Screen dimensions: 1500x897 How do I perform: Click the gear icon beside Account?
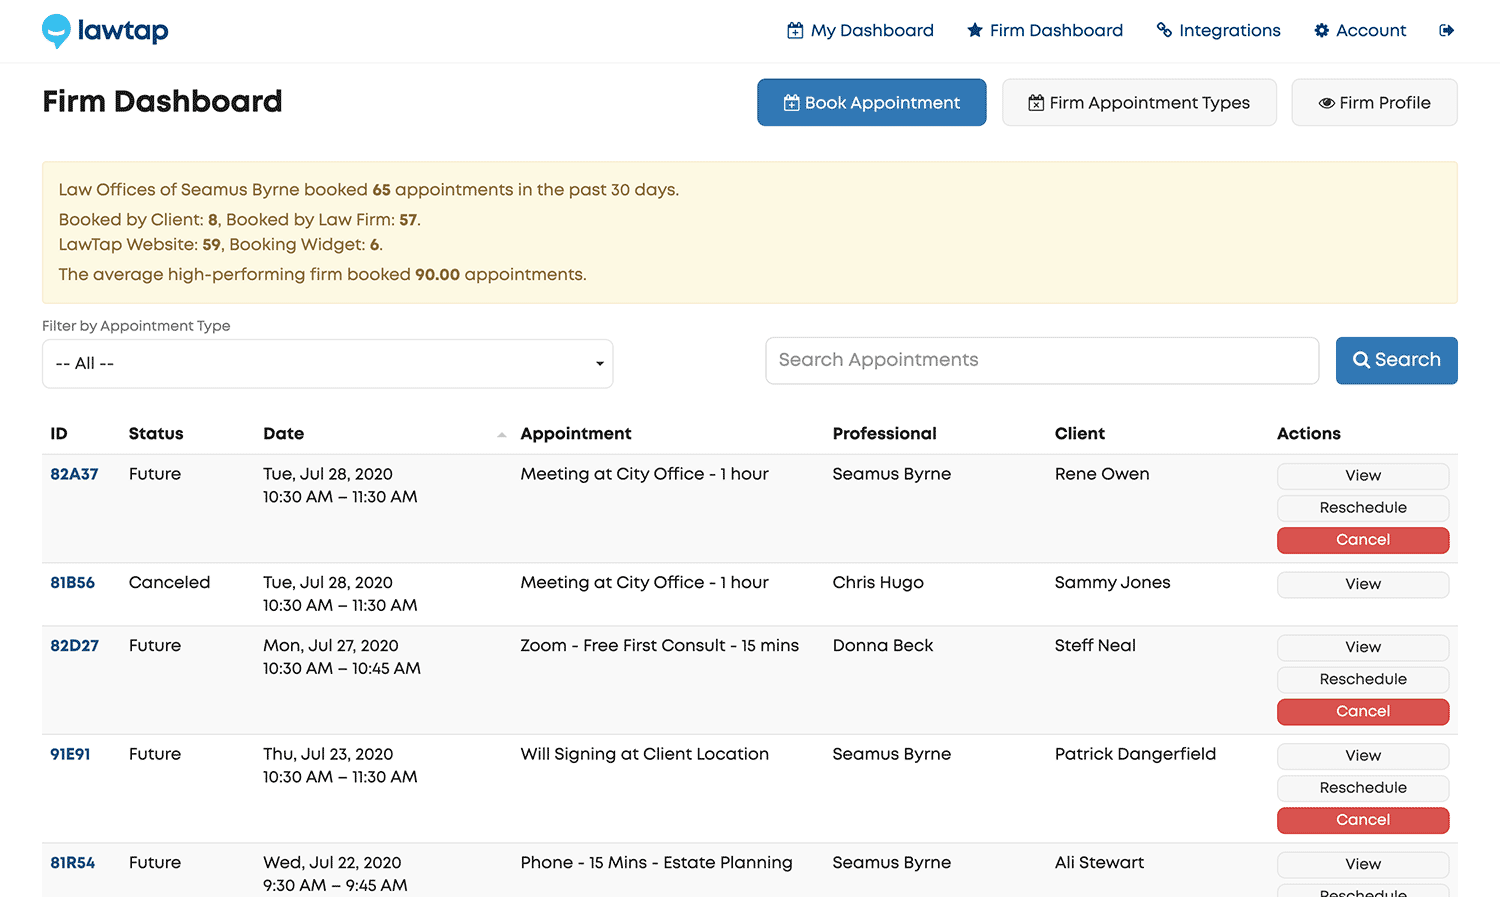[x=1321, y=30]
